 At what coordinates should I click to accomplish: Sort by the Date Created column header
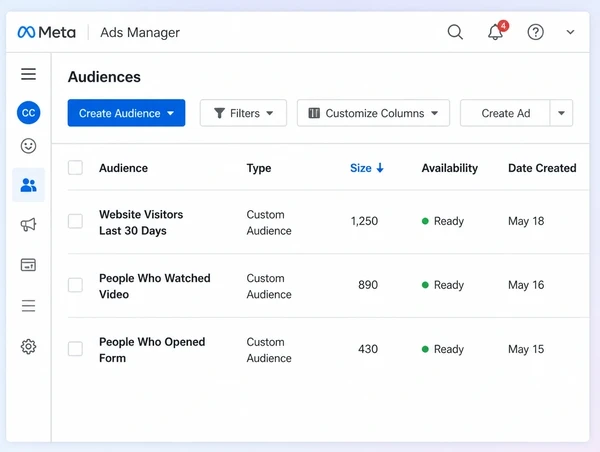[542, 168]
